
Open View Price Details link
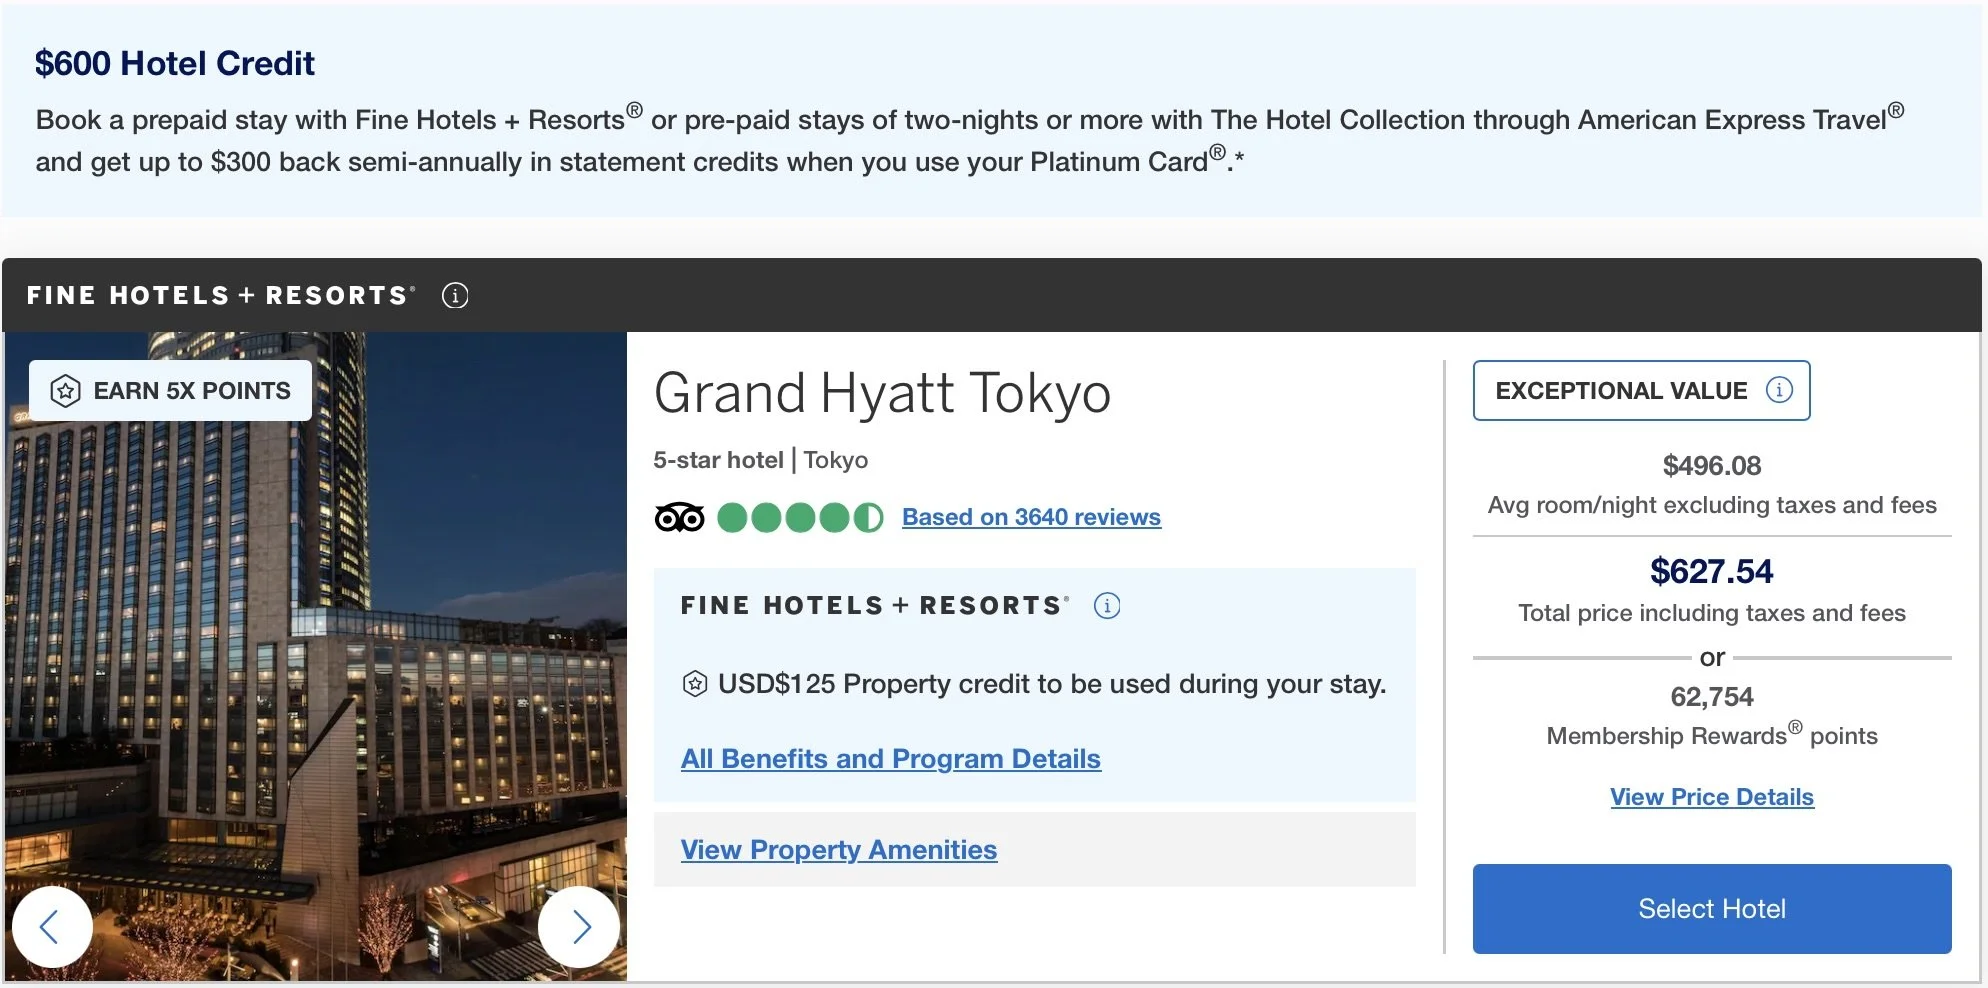[1712, 797]
